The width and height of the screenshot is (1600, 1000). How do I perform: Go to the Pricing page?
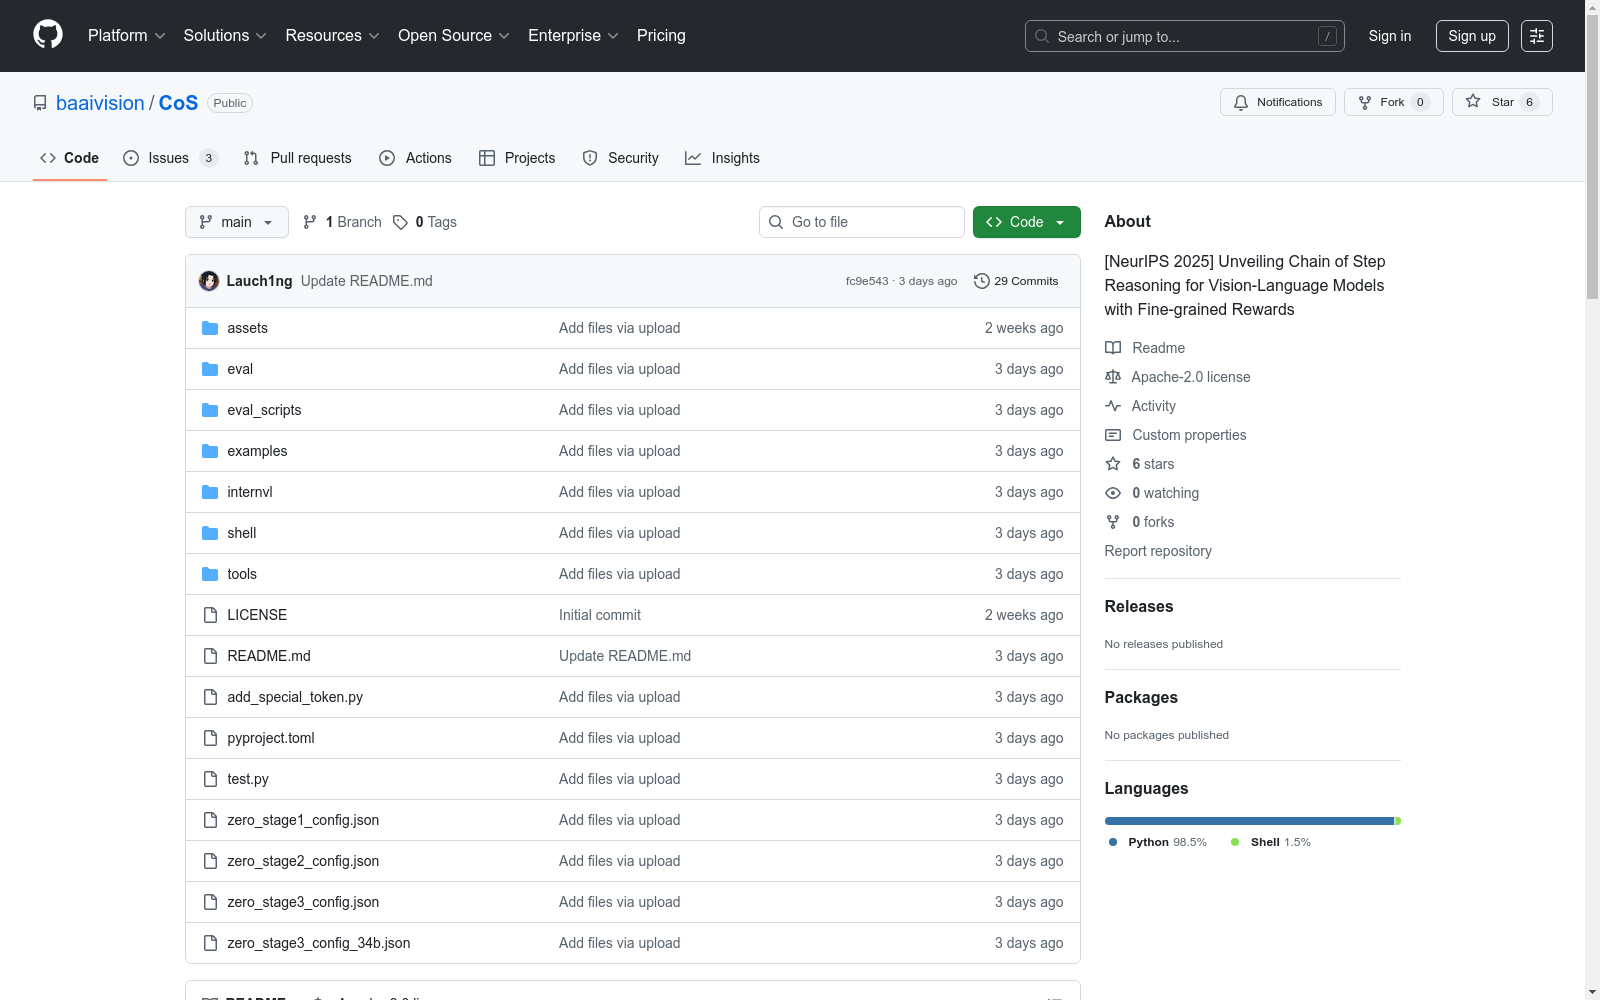[x=661, y=36]
